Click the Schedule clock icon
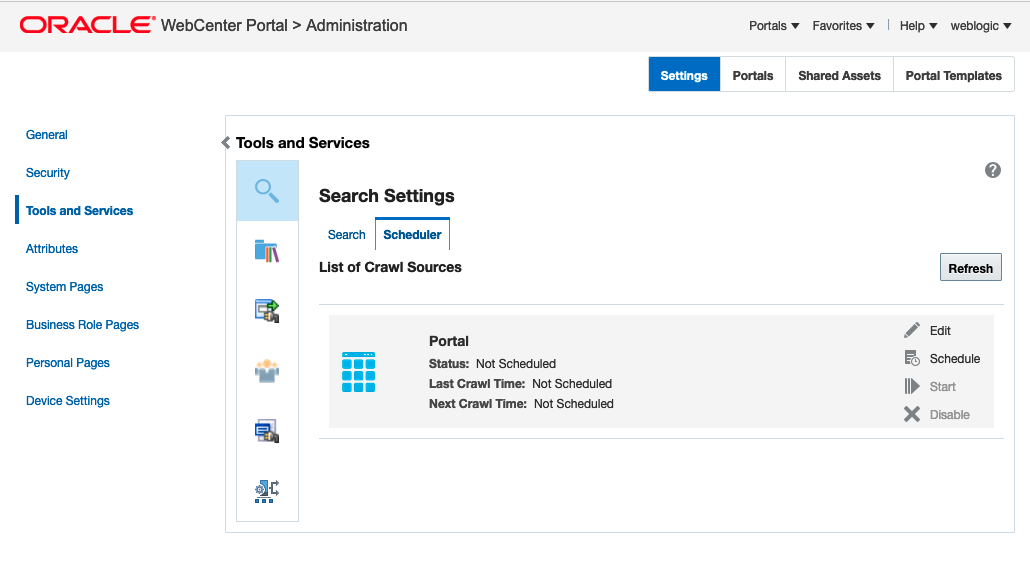The height and width of the screenshot is (586, 1030). [x=912, y=358]
